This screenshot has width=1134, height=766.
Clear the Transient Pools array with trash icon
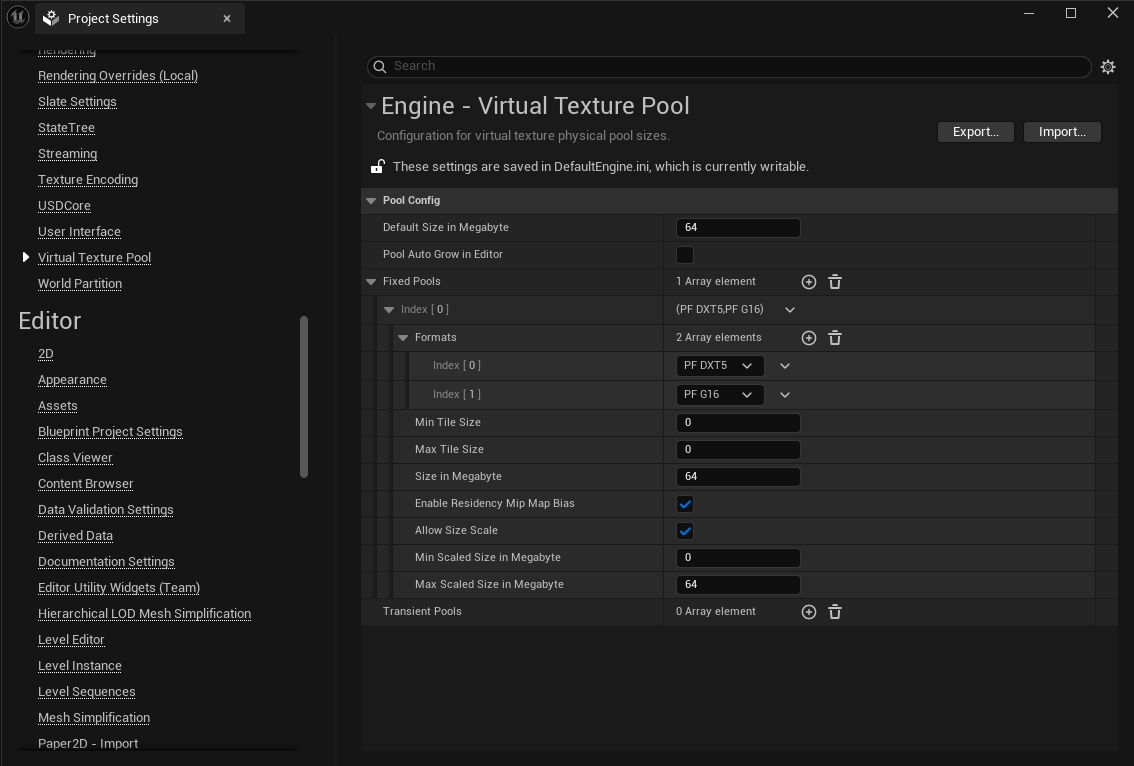(835, 612)
